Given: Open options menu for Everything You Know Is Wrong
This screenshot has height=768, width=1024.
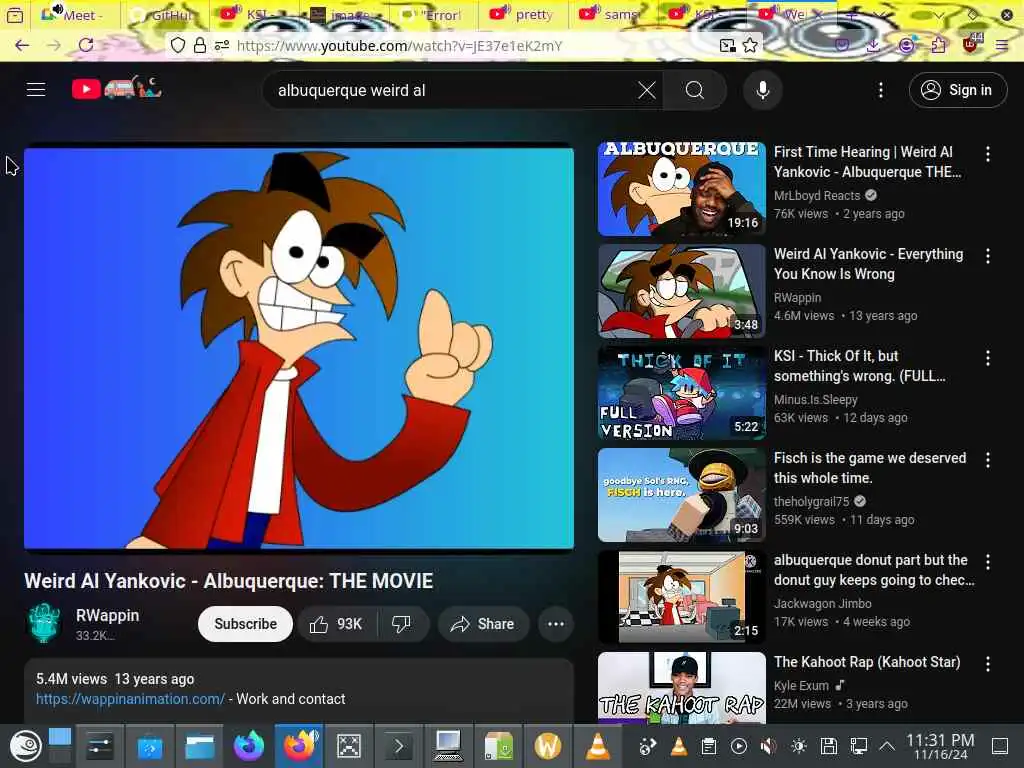Looking at the screenshot, I should tap(987, 256).
